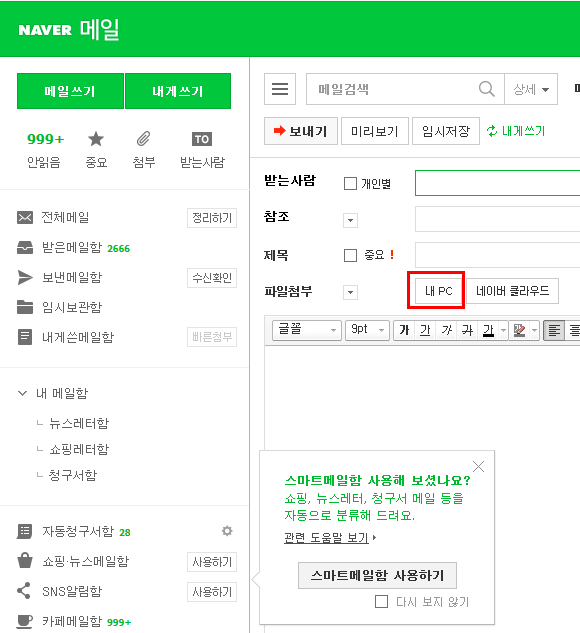Screen dimensions: 580x633
Task: Click 정리하기 button beside 전체메일
Action: click(212, 218)
